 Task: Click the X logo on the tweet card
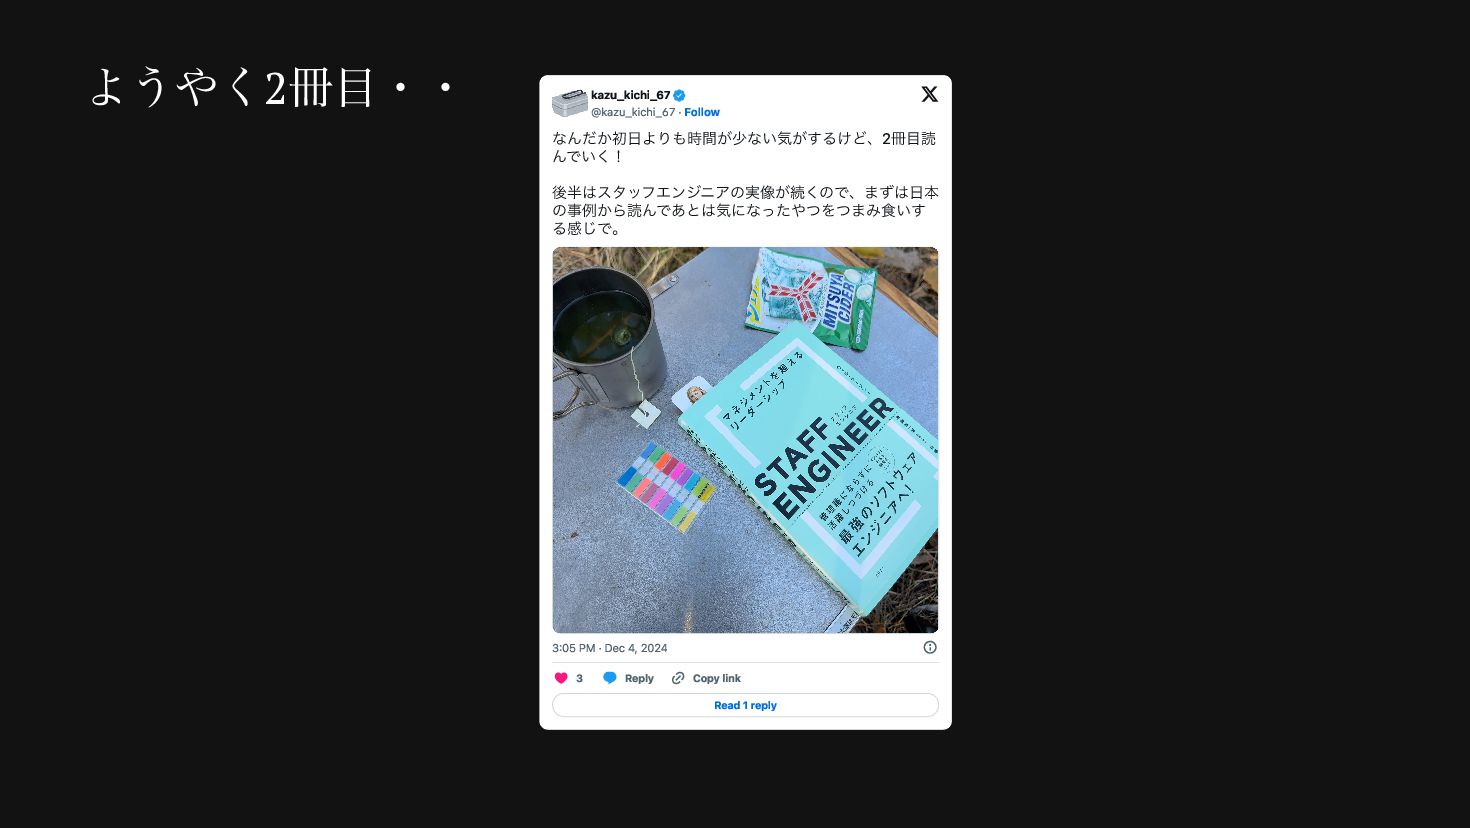point(929,94)
